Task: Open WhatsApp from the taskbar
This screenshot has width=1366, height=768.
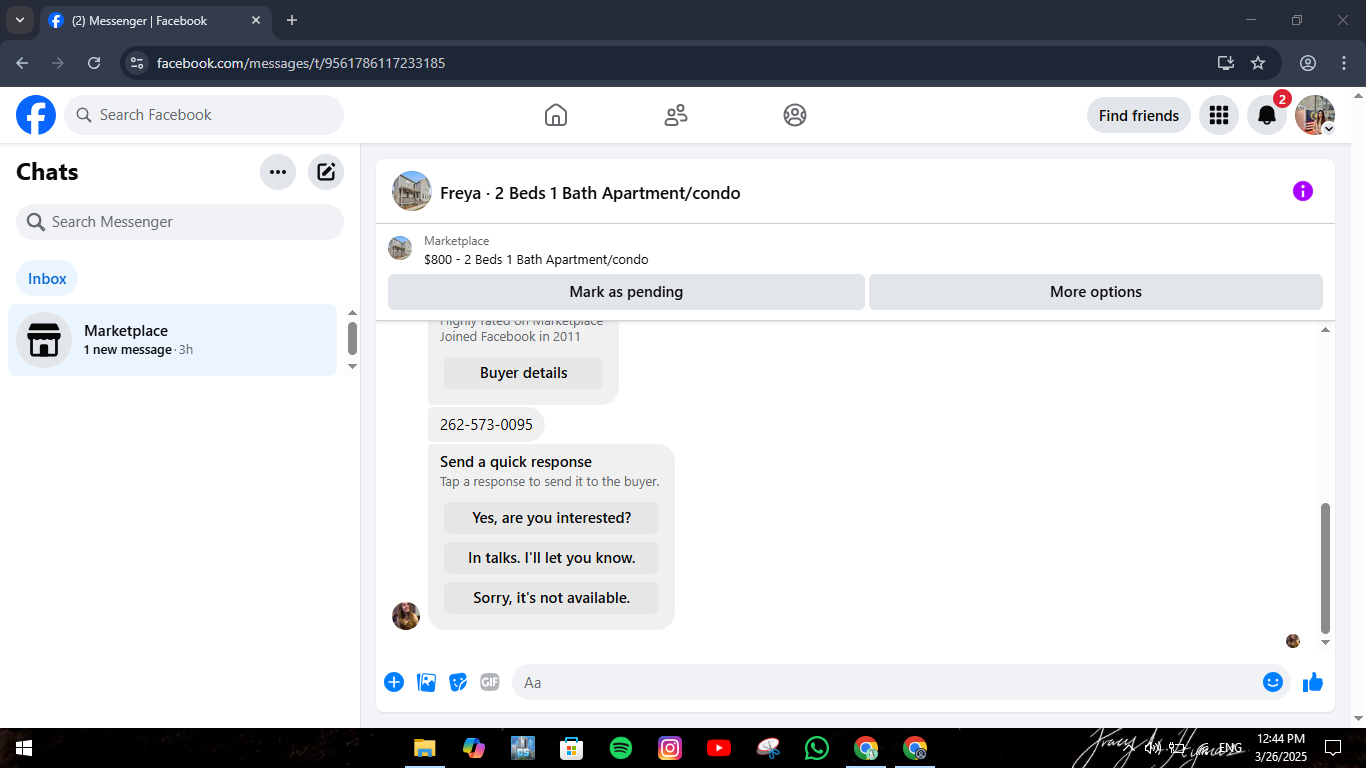Action: (x=817, y=748)
